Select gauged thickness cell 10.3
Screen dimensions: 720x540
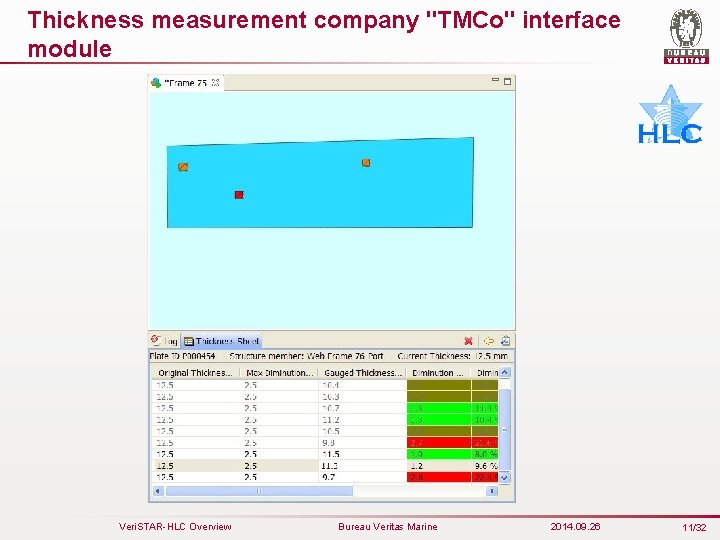[x=362, y=397]
